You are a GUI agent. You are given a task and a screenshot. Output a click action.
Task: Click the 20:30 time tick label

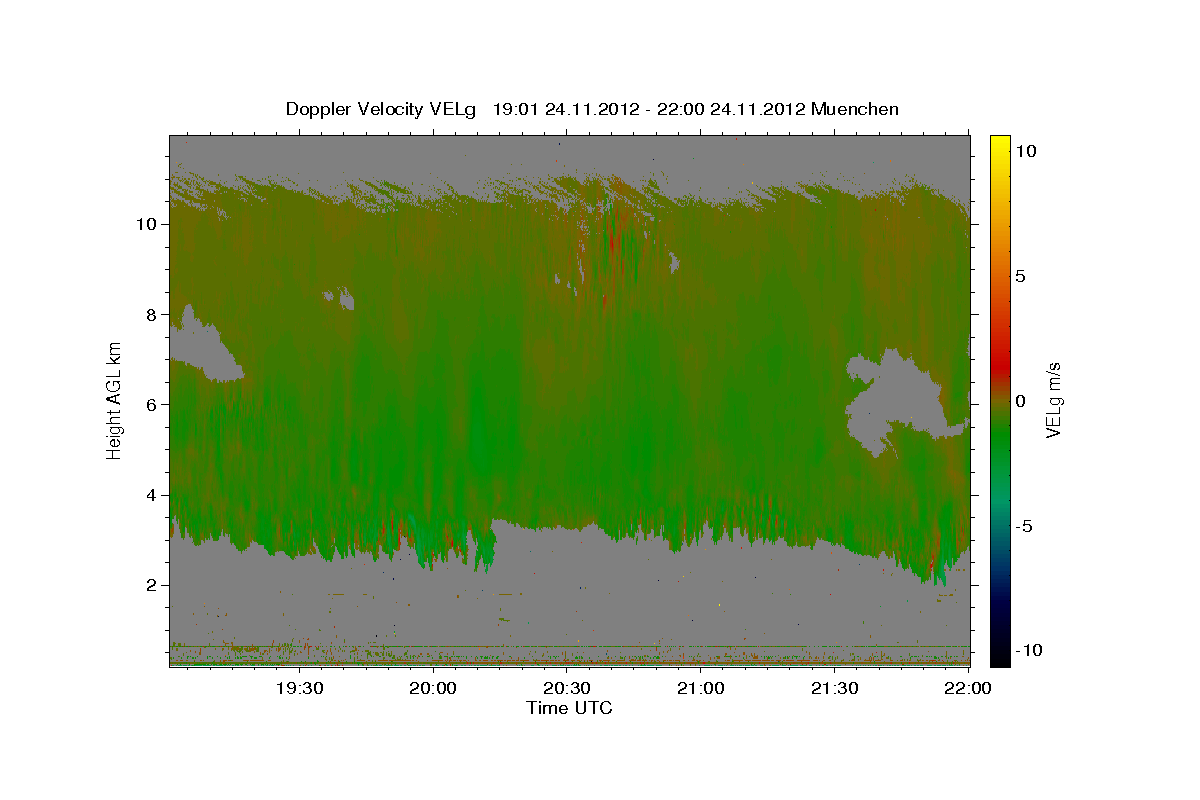click(567, 688)
